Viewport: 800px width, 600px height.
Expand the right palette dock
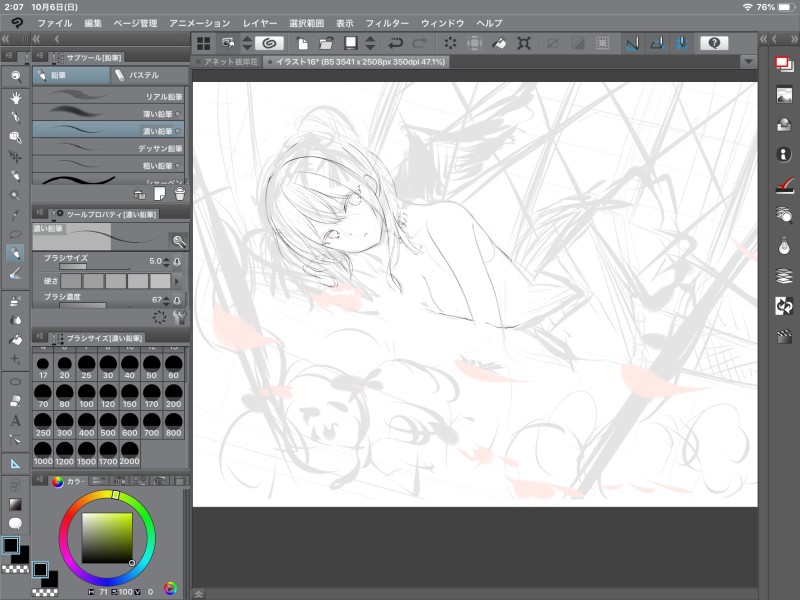764,39
